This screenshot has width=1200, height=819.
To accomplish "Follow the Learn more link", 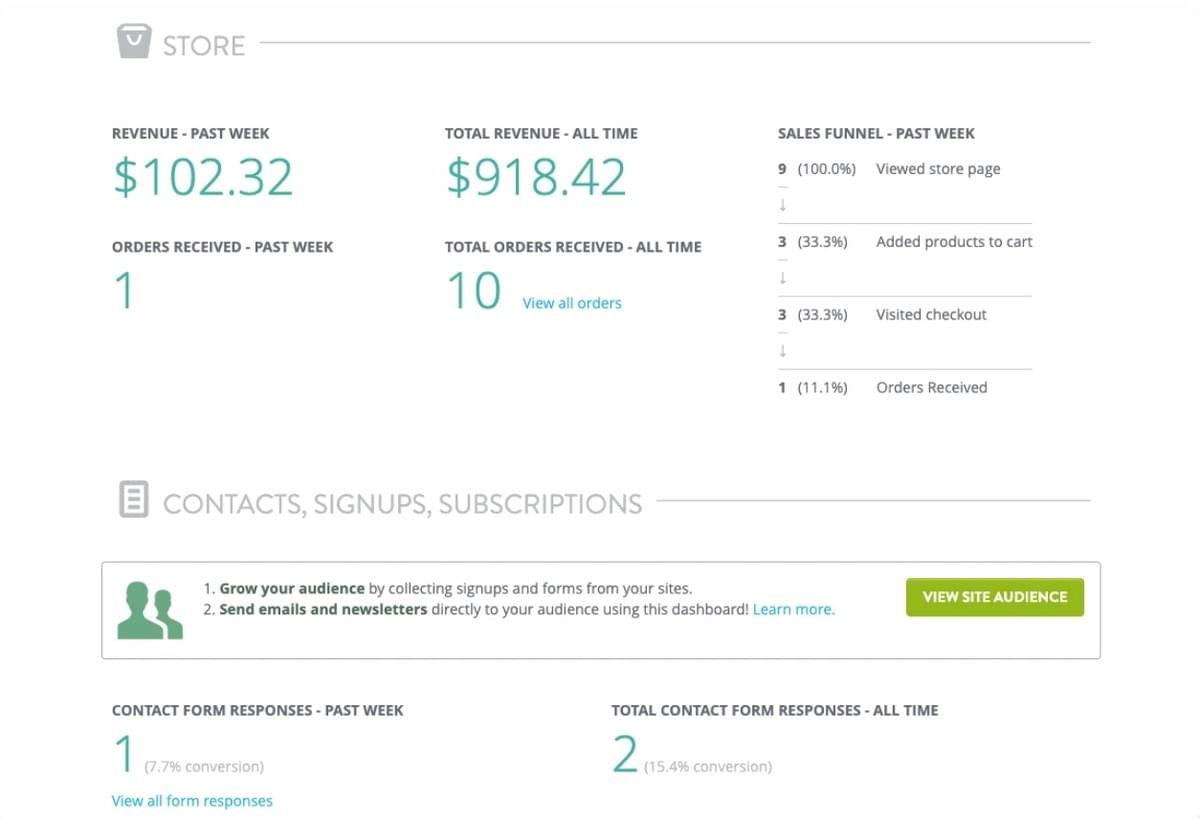I will [x=793, y=609].
